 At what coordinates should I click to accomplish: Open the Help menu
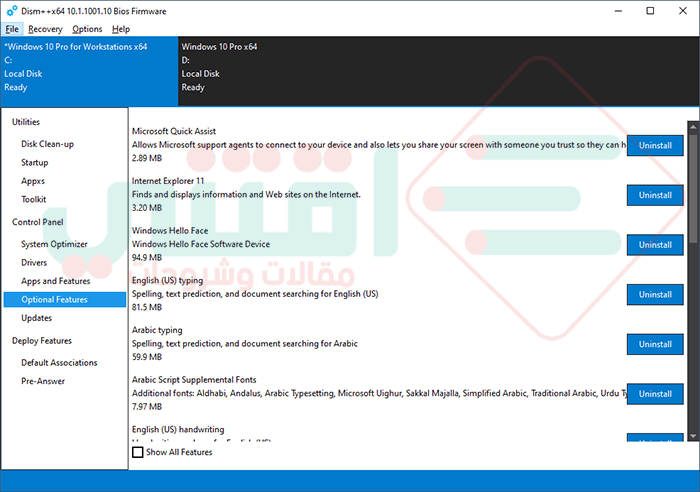[121, 29]
